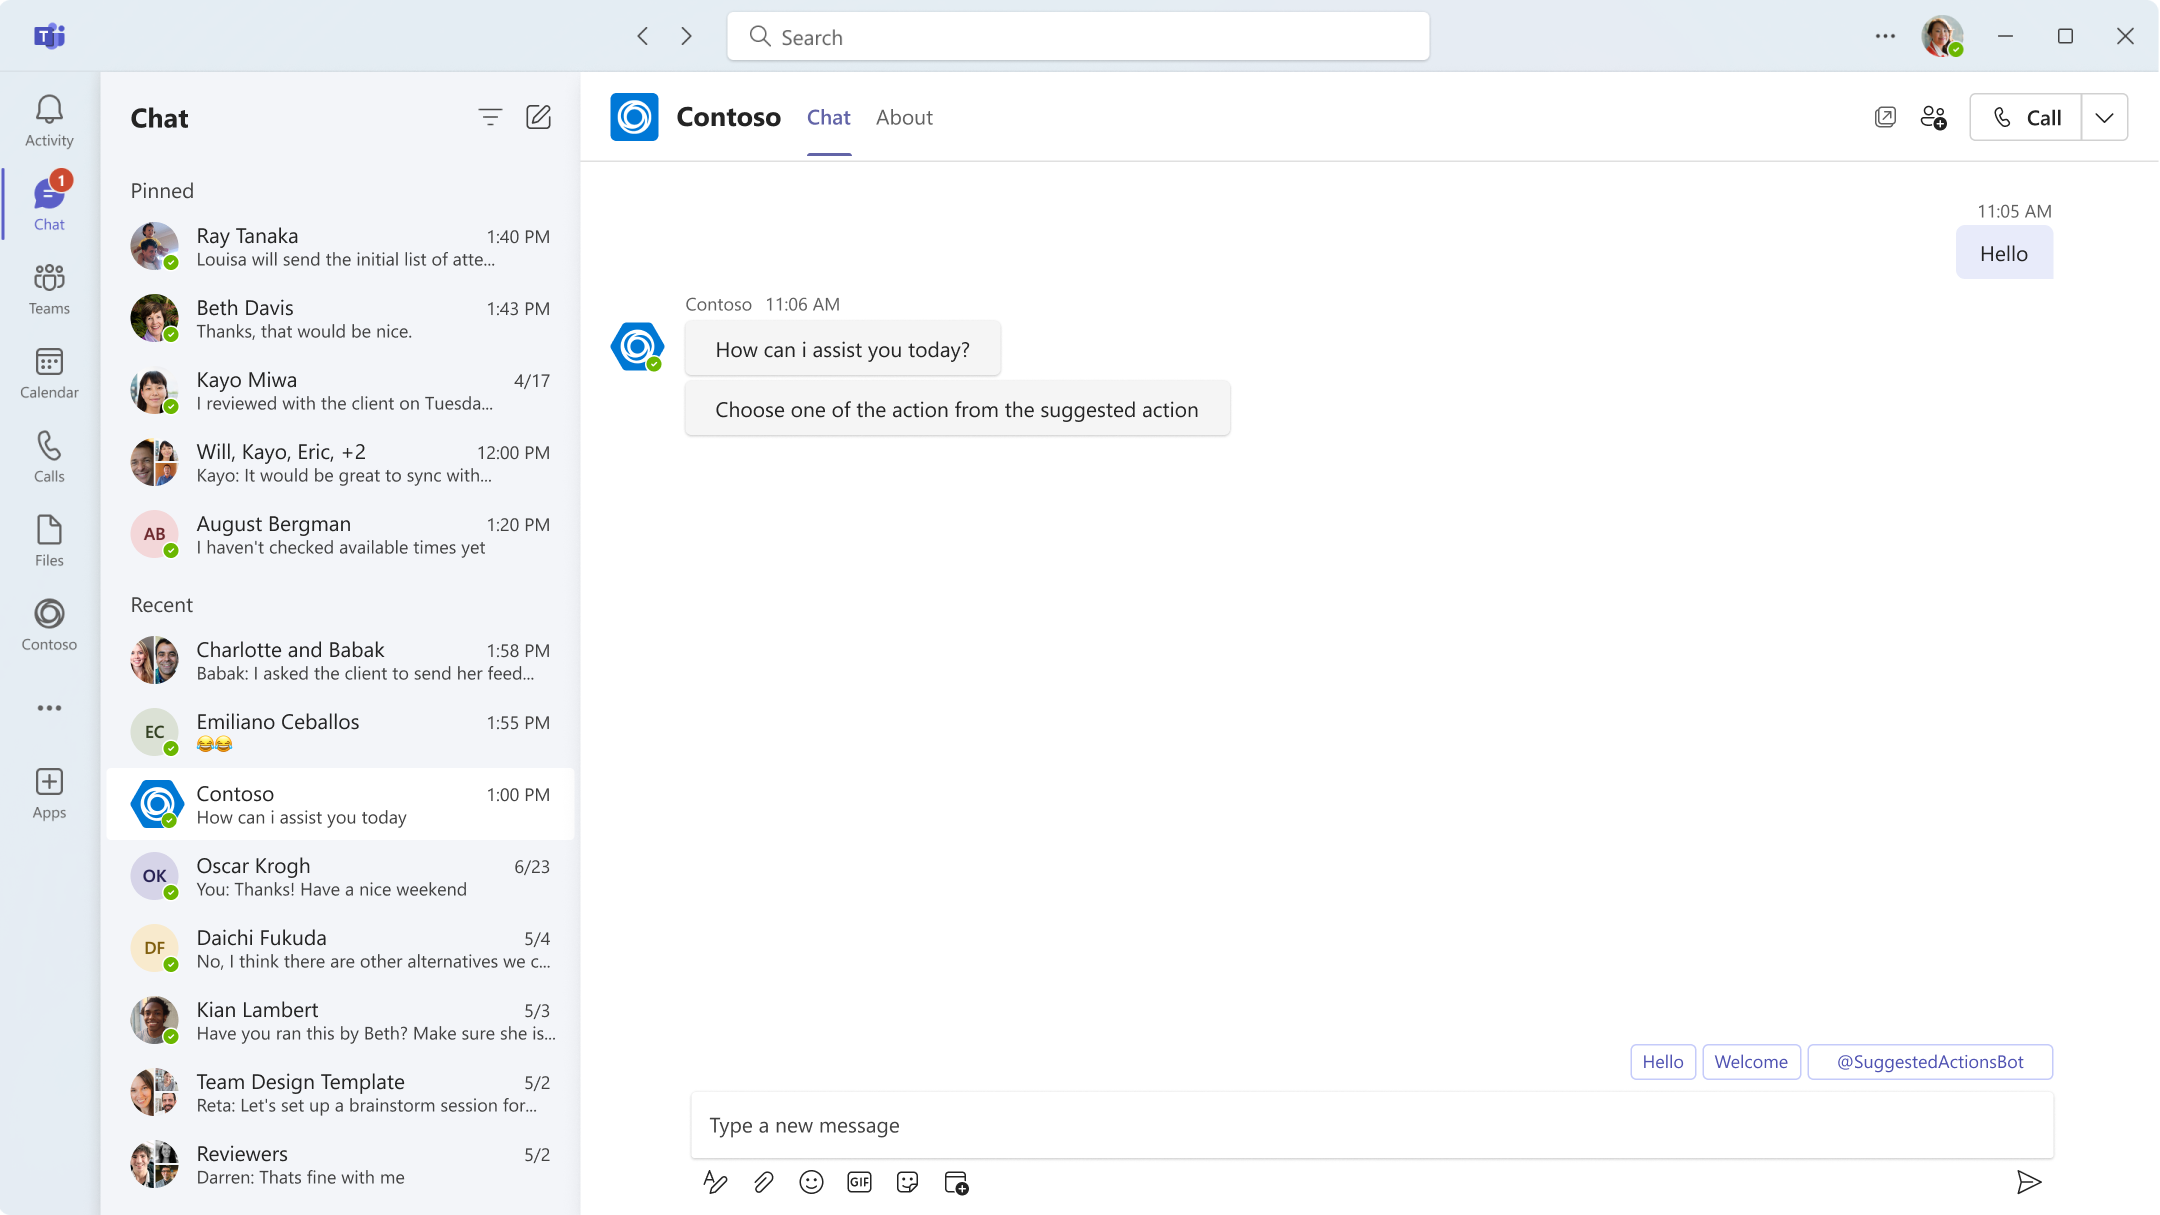Click the new chat compose icon

538,117
